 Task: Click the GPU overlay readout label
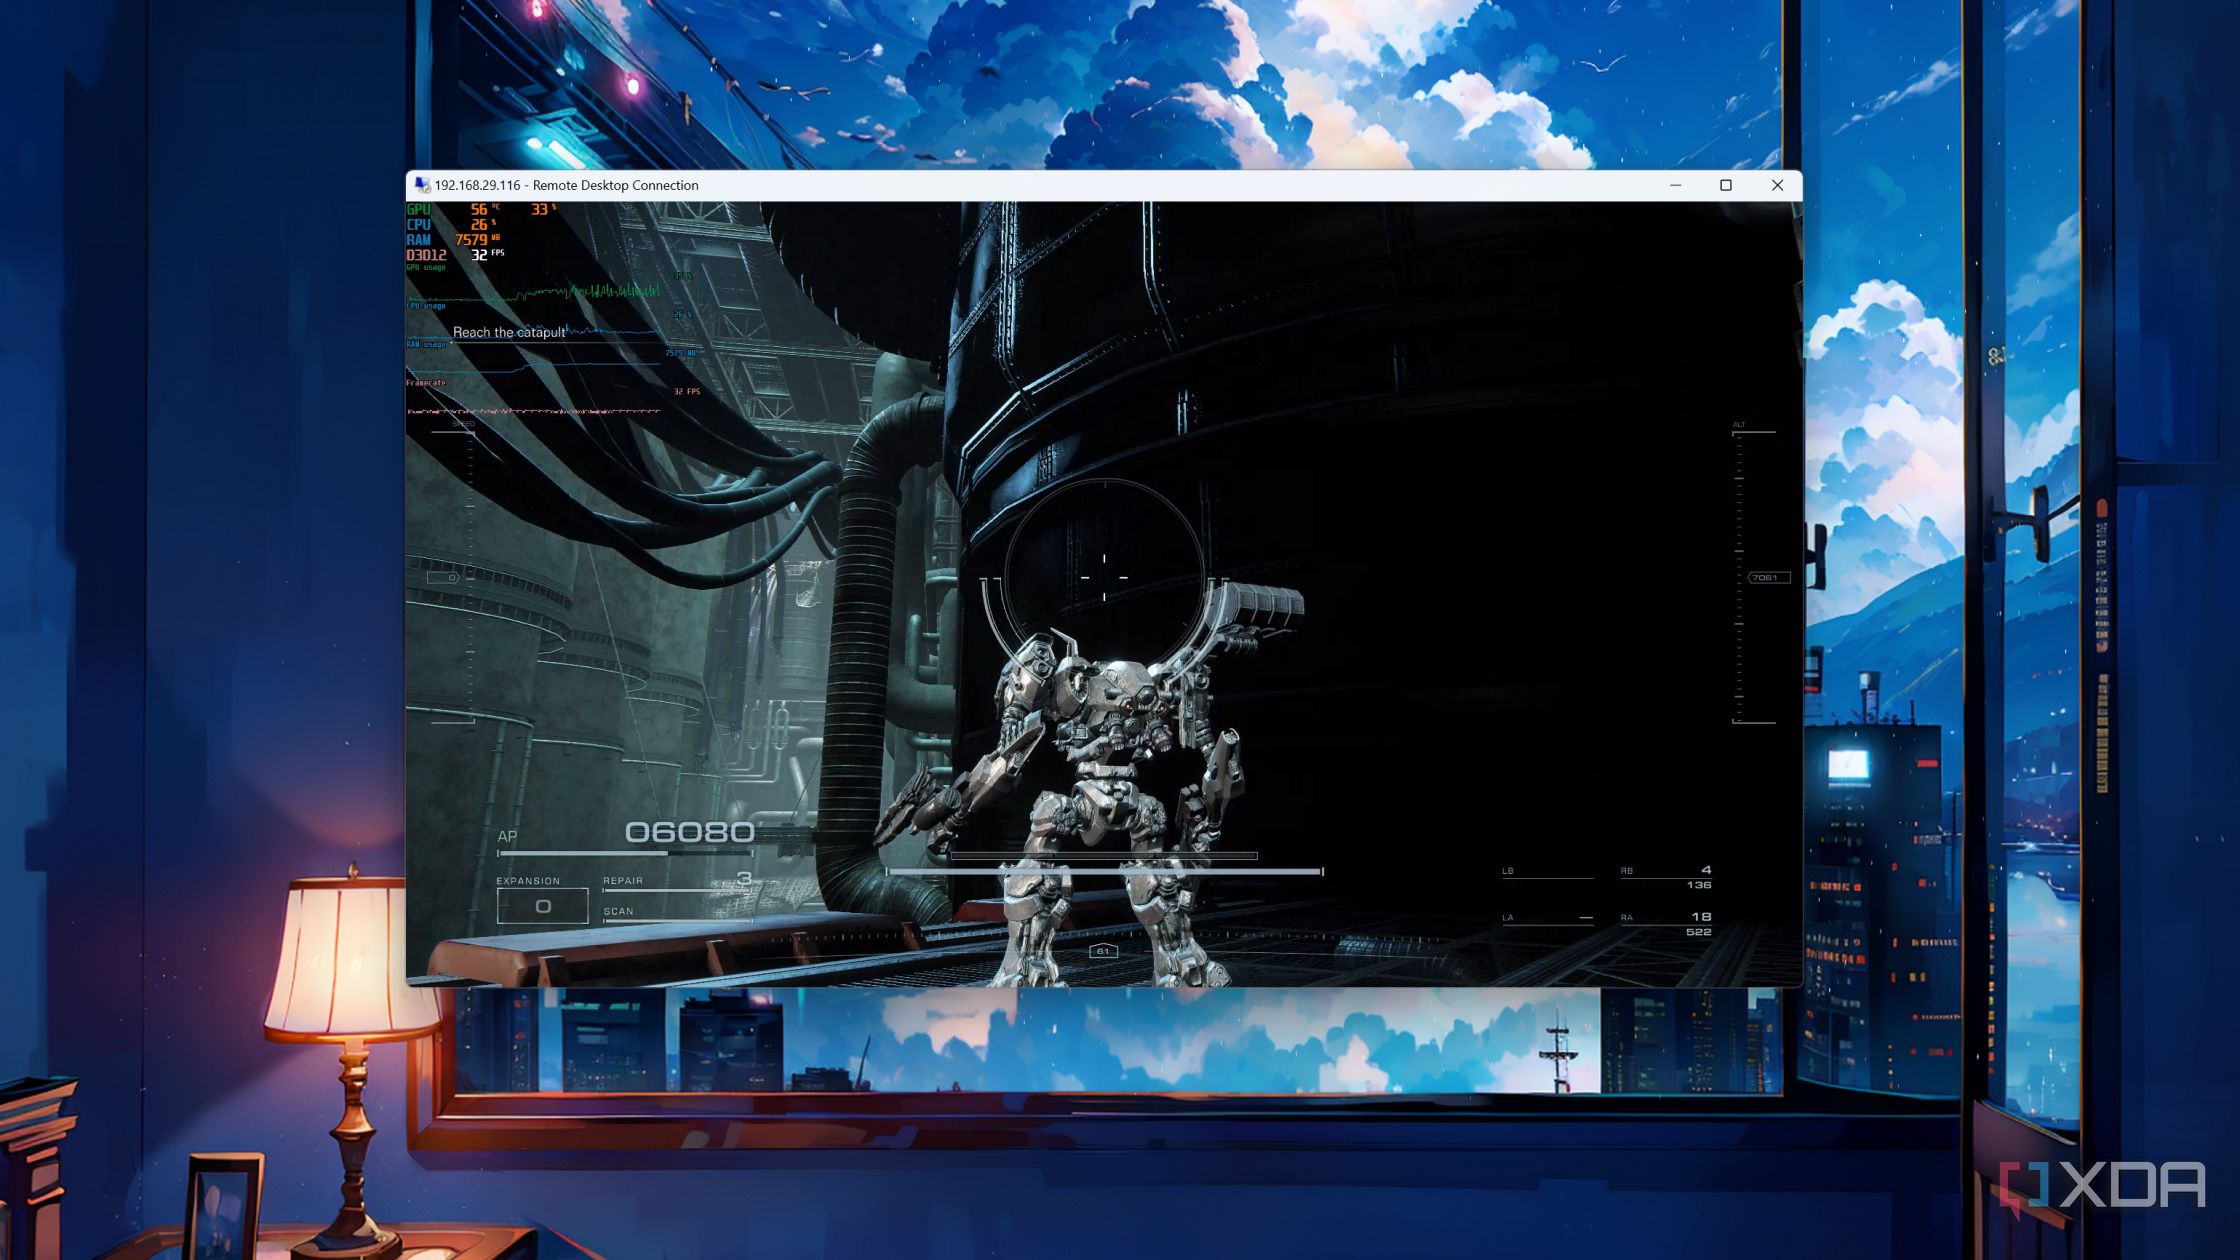(418, 210)
